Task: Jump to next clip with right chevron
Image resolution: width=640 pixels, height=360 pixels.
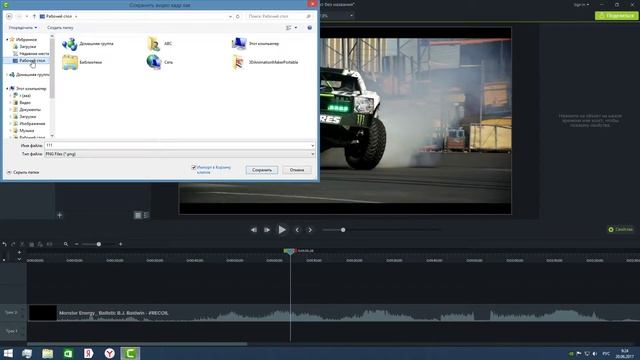Action: (x=310, y=230)
